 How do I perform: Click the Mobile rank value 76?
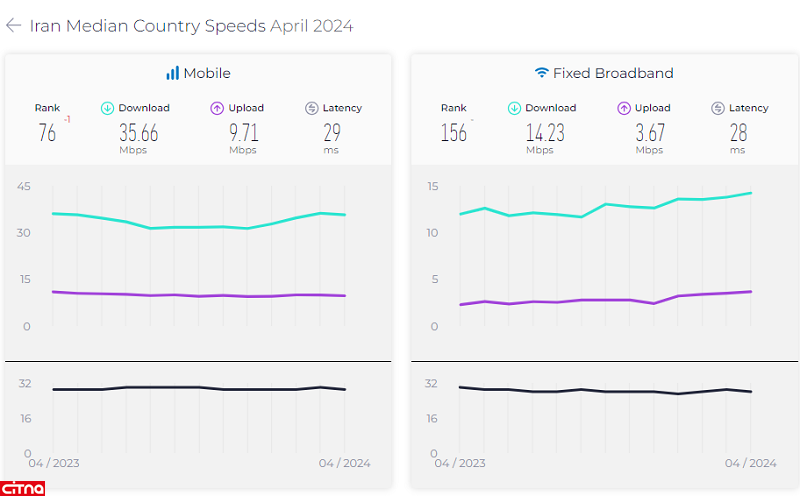pos(47,133)
